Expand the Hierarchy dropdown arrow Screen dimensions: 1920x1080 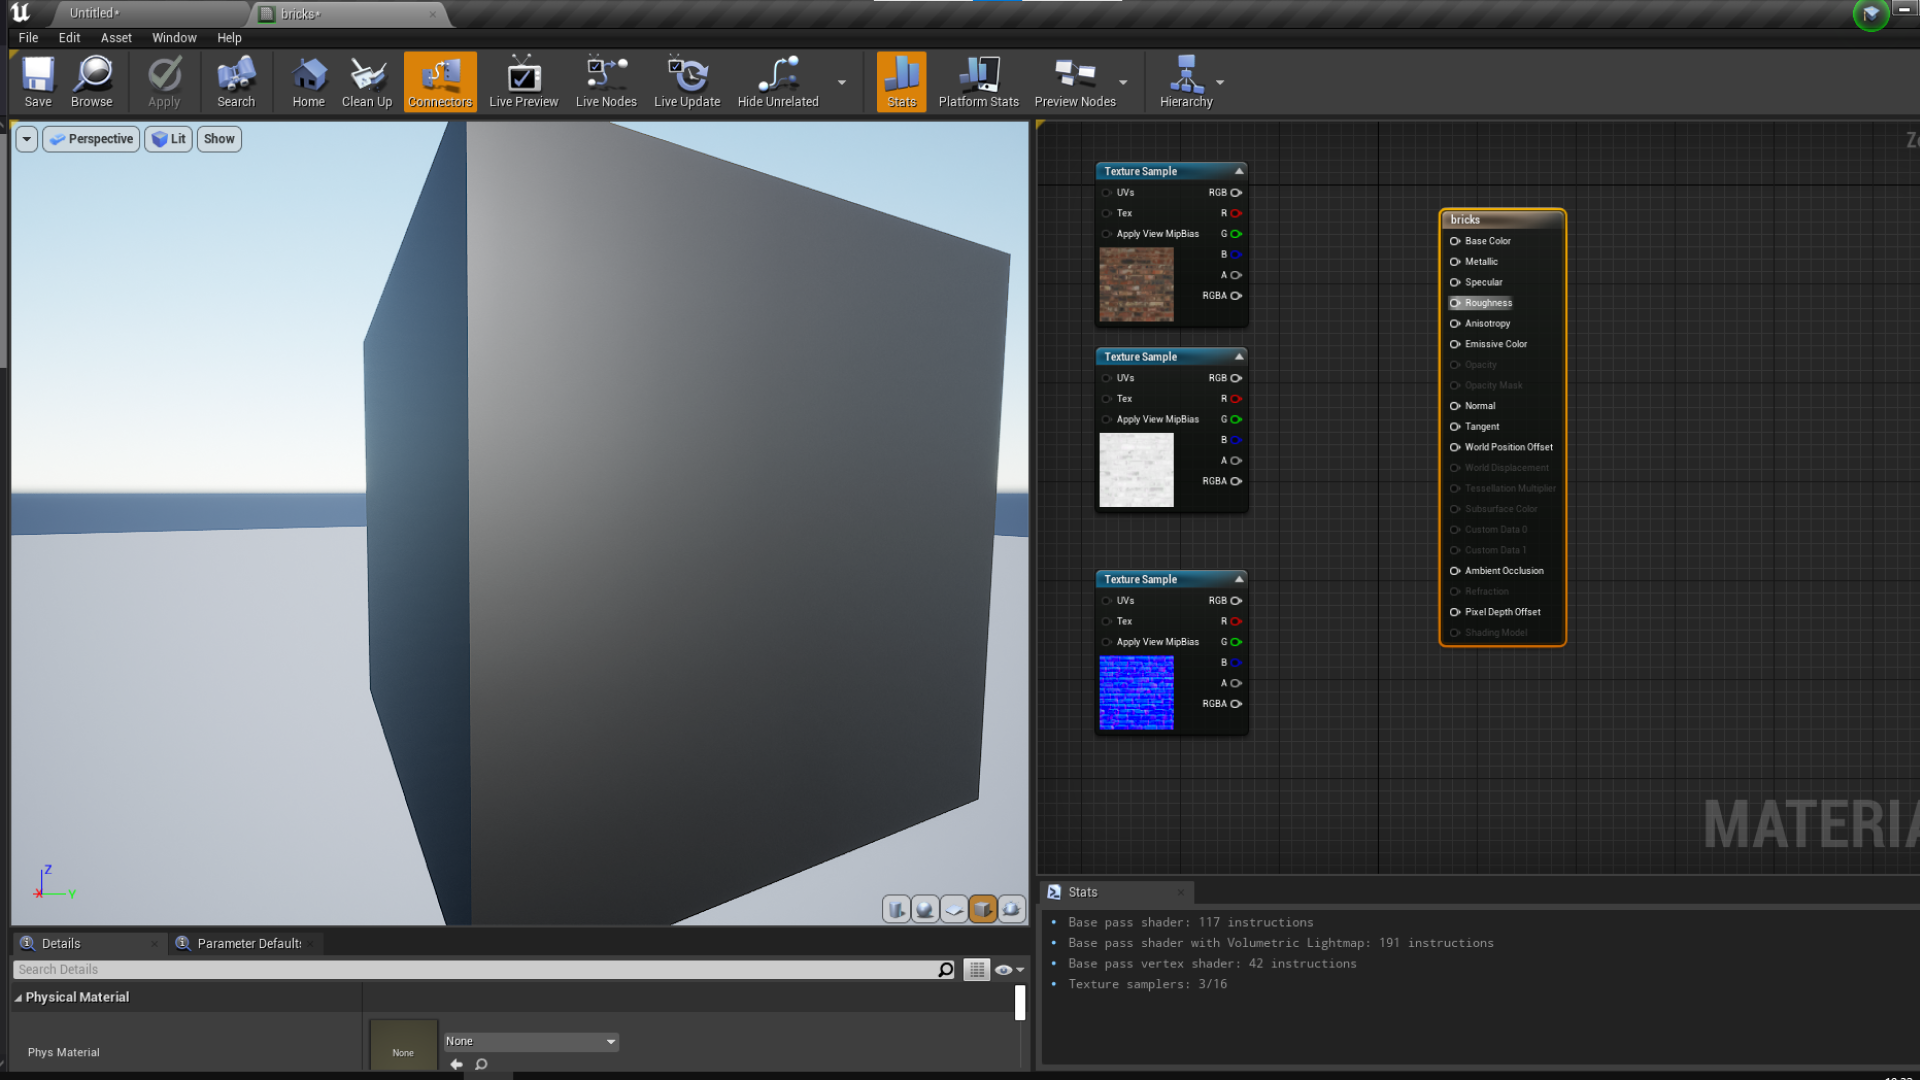[x=1220, y=82]
